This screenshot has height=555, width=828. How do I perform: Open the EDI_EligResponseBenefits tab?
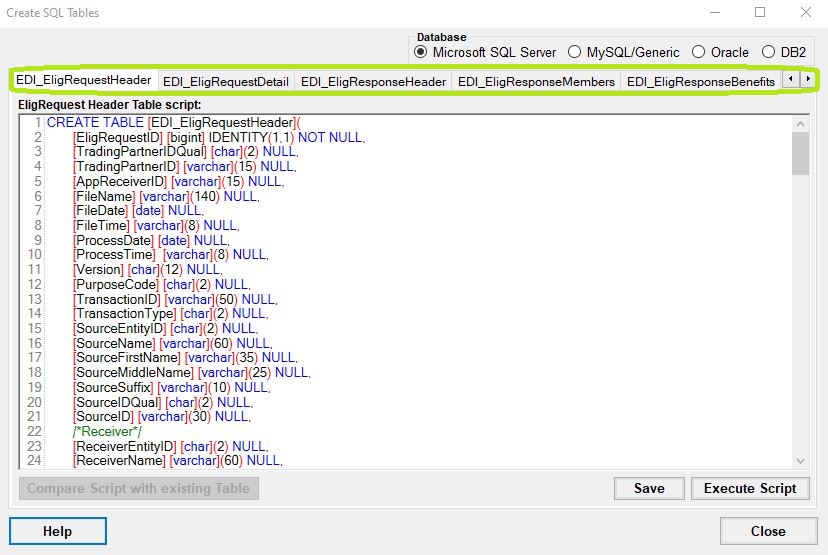click(x=700, y=82)
